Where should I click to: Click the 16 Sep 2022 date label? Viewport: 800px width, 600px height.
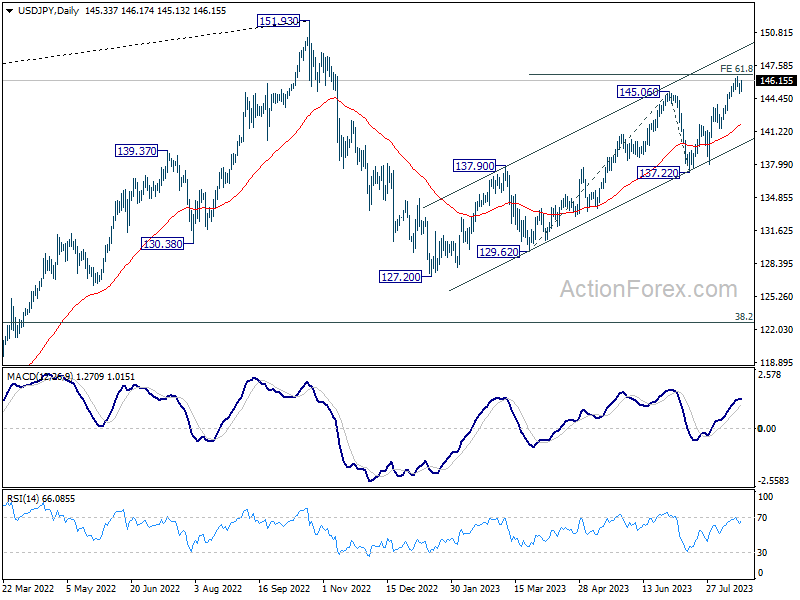(x=284, y=588)
